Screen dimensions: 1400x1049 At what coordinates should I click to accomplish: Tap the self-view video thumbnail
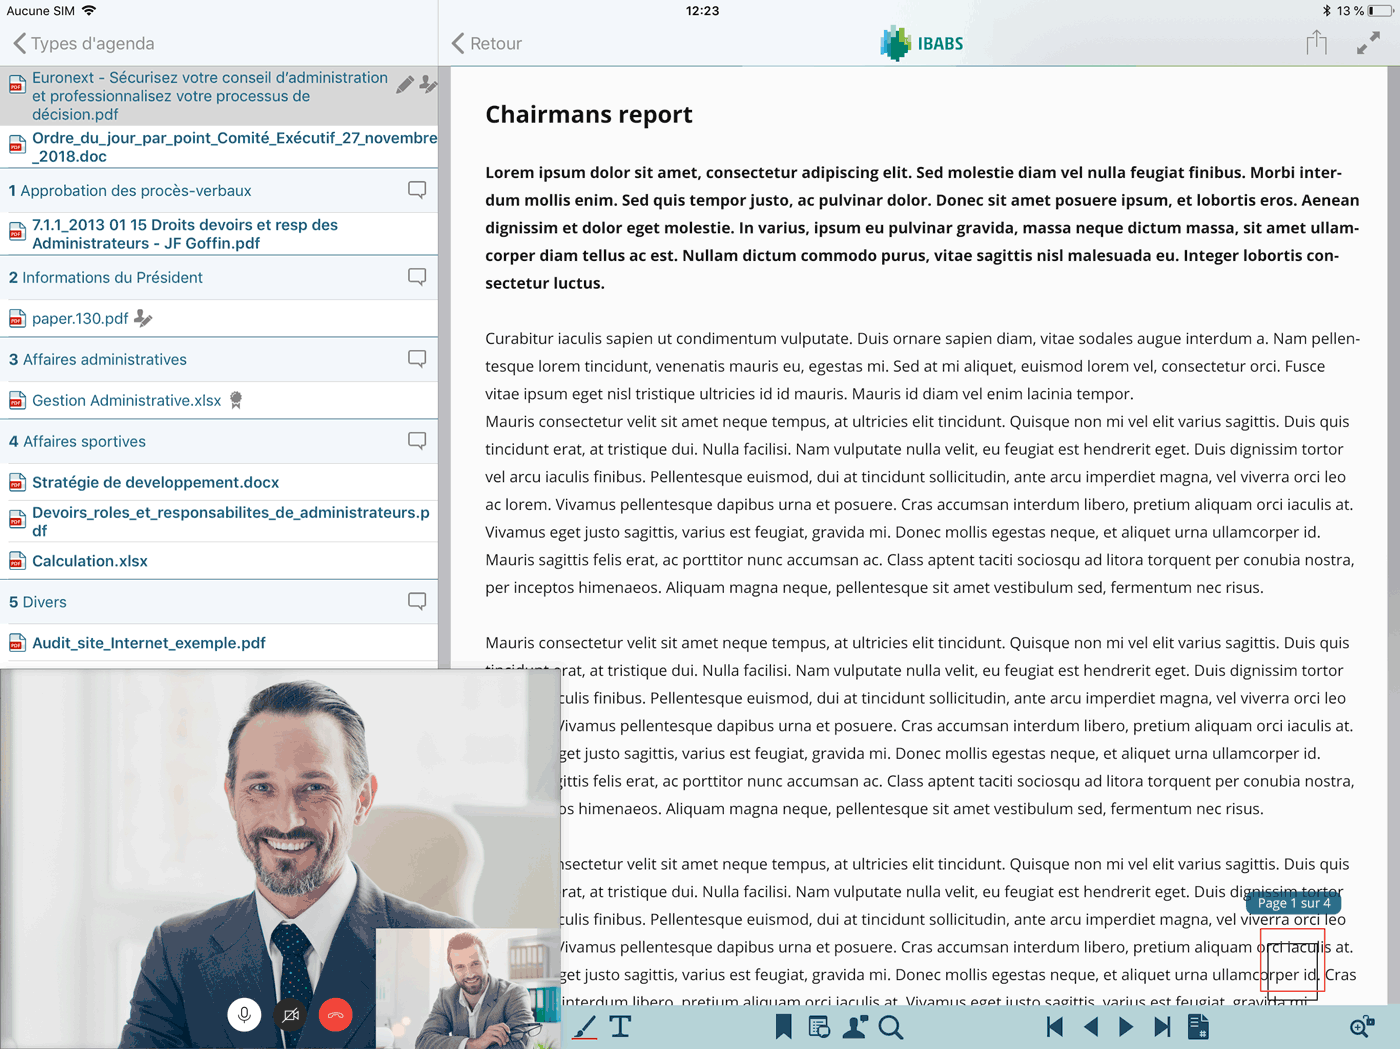tap(467, 988)
